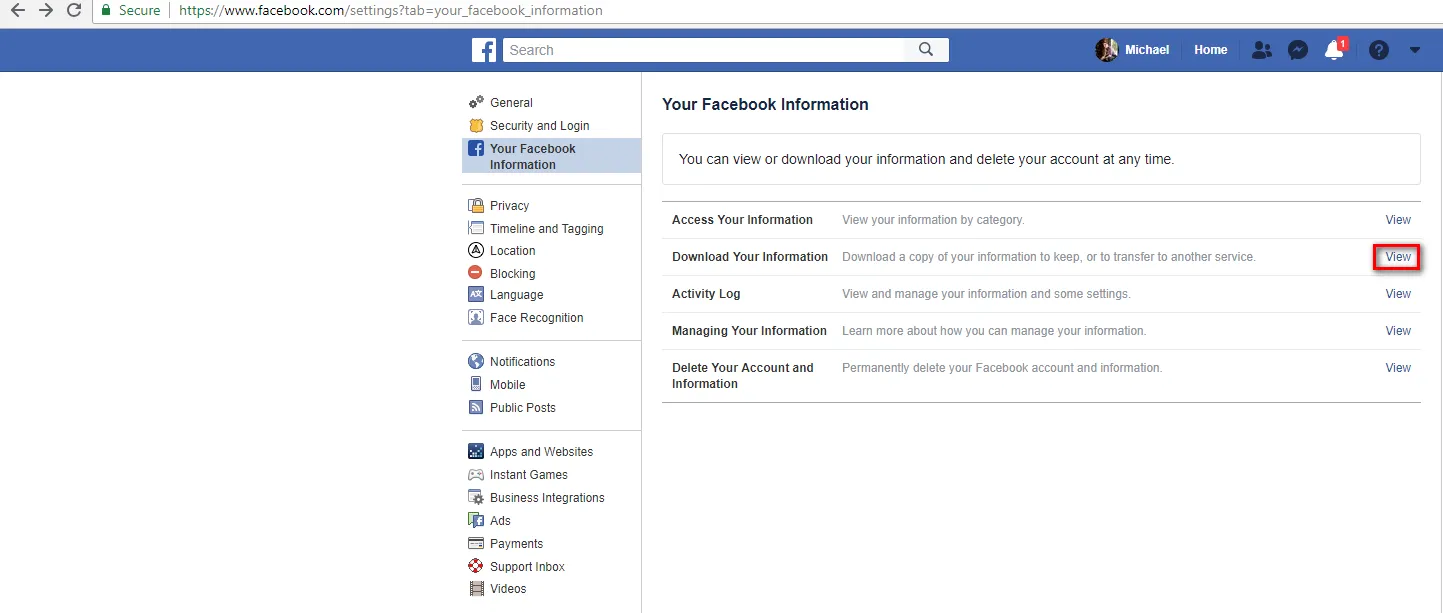Open the friend requests icon
This screenshot has width=1443, height=613.
[x=1261, y=49]
